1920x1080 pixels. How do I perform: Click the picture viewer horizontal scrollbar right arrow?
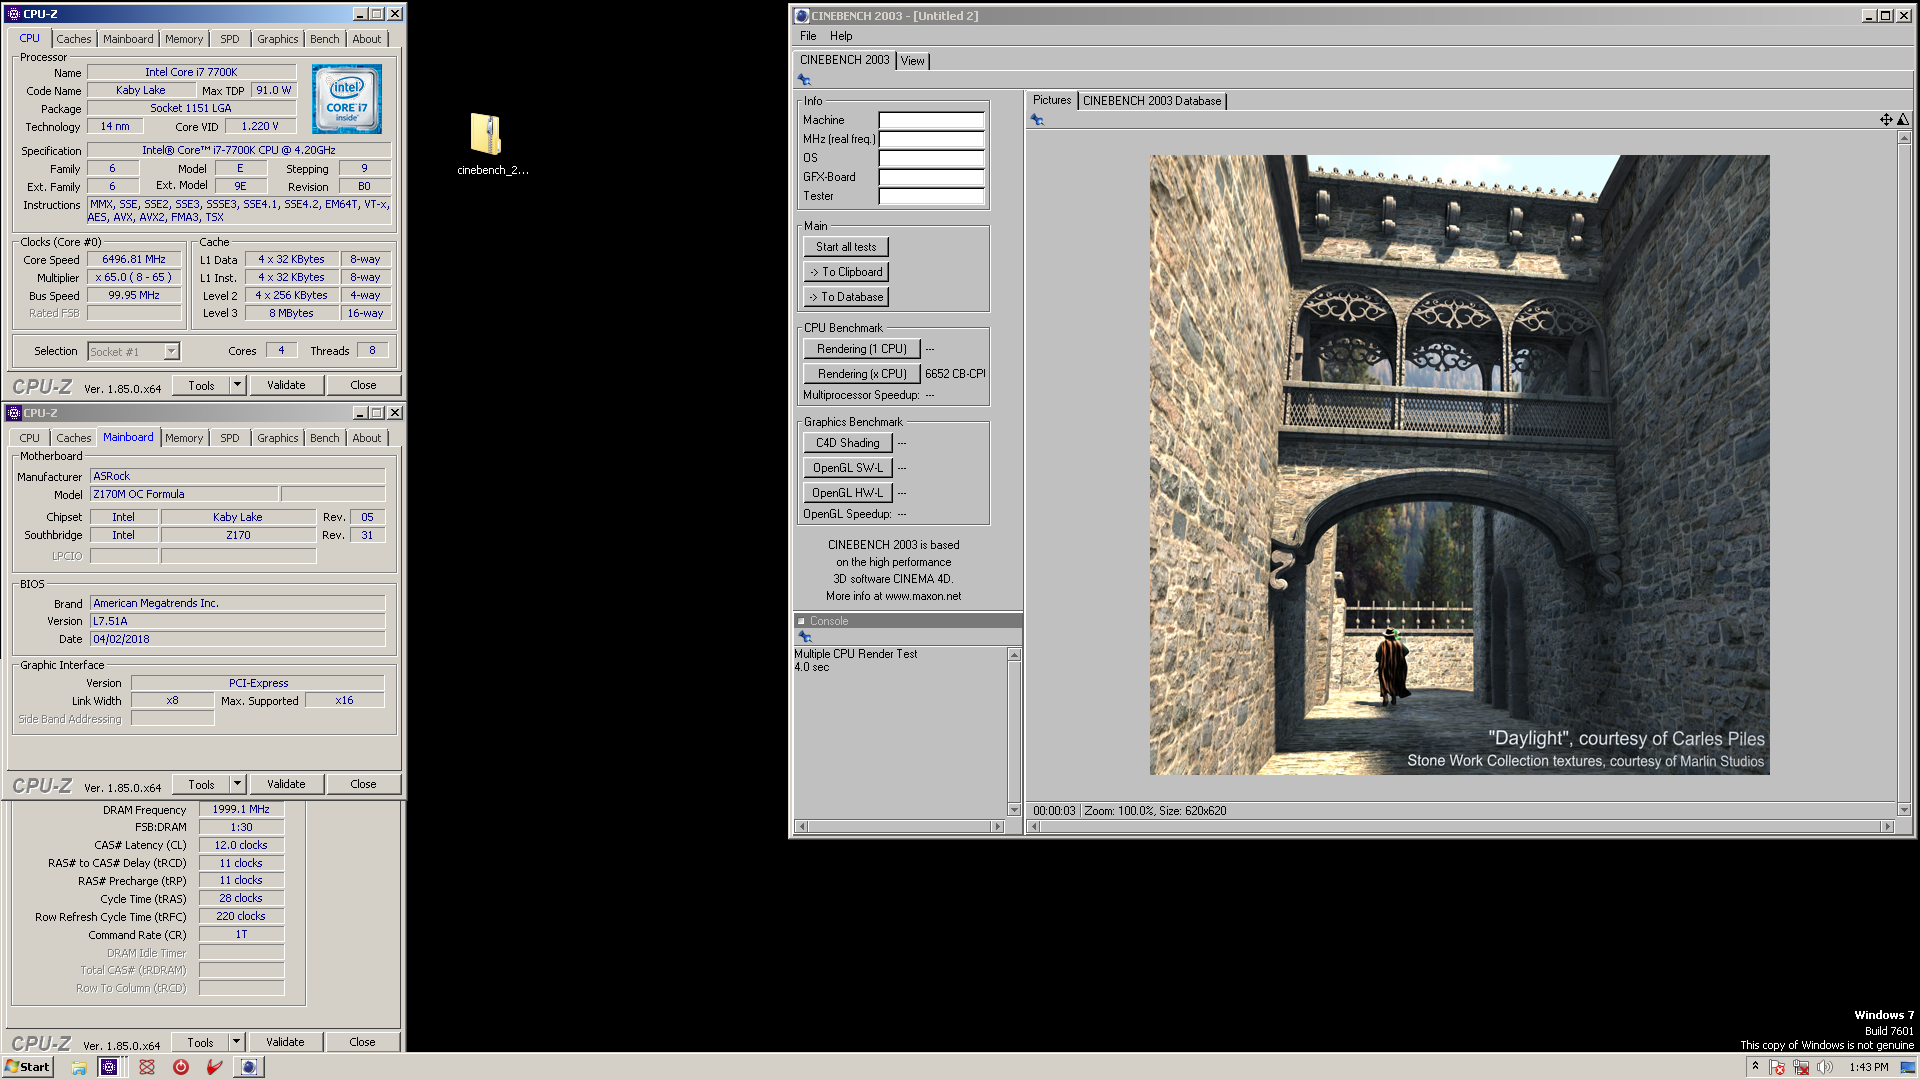pos(1887,827)
